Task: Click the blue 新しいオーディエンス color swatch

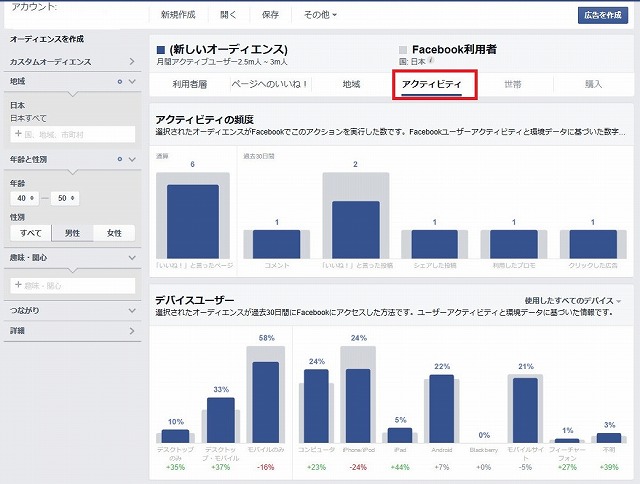Action: click(161, 50)
